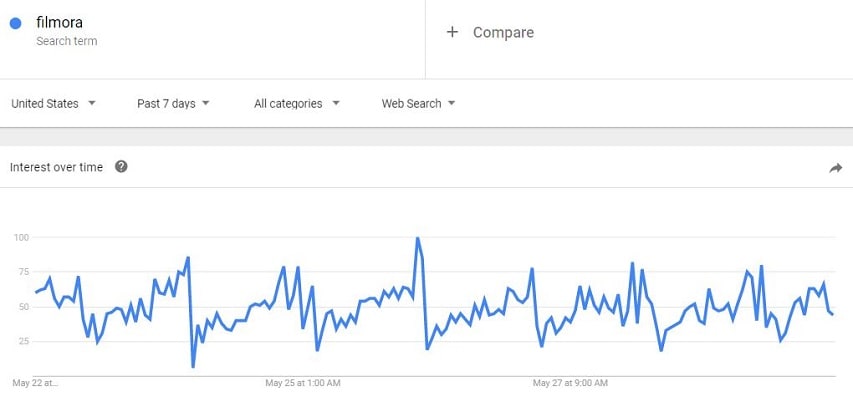Click the 100 value on y-axis

click(x=21, y=238)
